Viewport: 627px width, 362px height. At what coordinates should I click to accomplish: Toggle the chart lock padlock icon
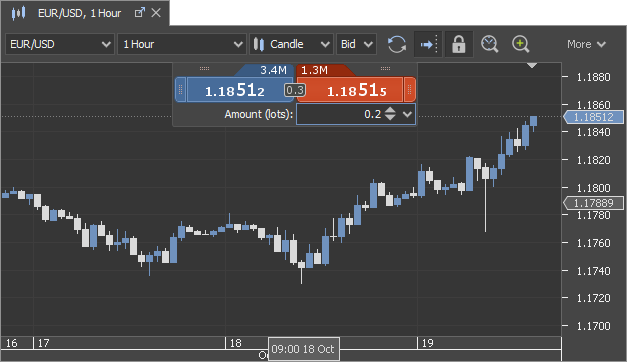pos(459,44)
